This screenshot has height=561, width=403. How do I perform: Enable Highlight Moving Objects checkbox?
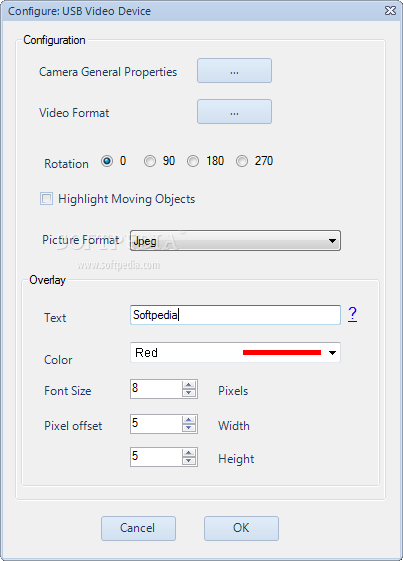[47, 199]
